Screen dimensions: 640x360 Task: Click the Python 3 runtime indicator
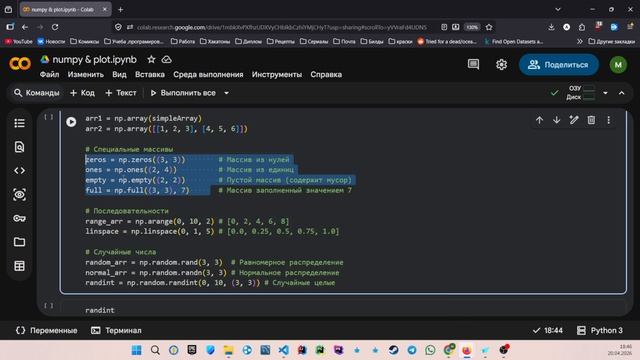(x=600, y=331)
